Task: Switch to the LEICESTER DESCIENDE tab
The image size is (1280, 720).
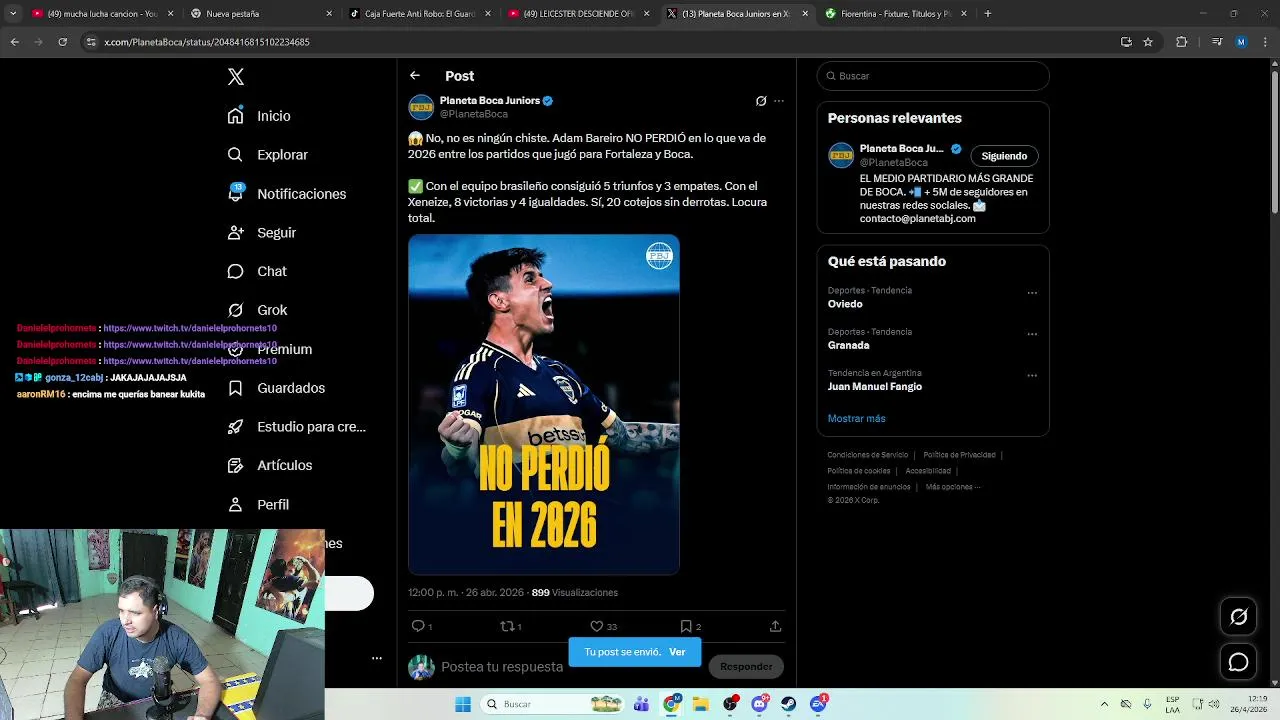Action: click(x=578, y=14)
